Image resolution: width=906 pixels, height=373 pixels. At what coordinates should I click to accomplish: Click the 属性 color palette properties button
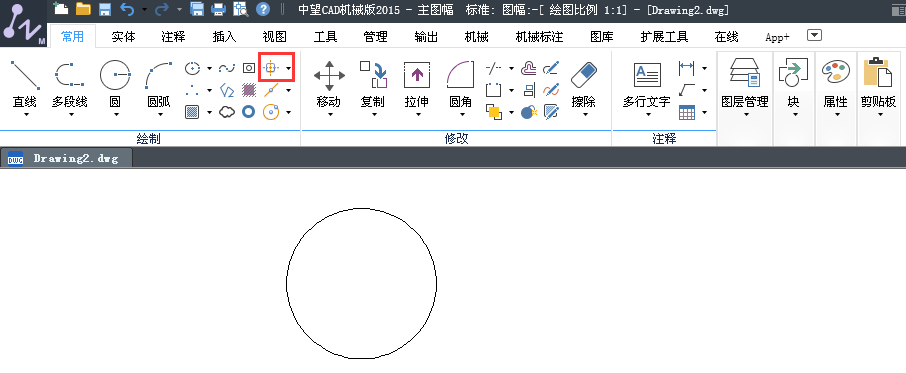(836, 83)
